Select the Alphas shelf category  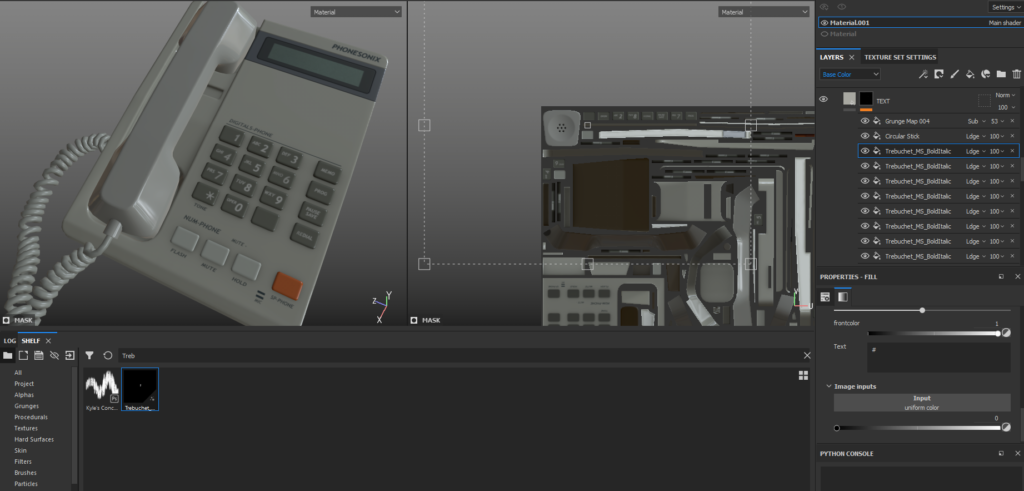click(x=24, y=395)
